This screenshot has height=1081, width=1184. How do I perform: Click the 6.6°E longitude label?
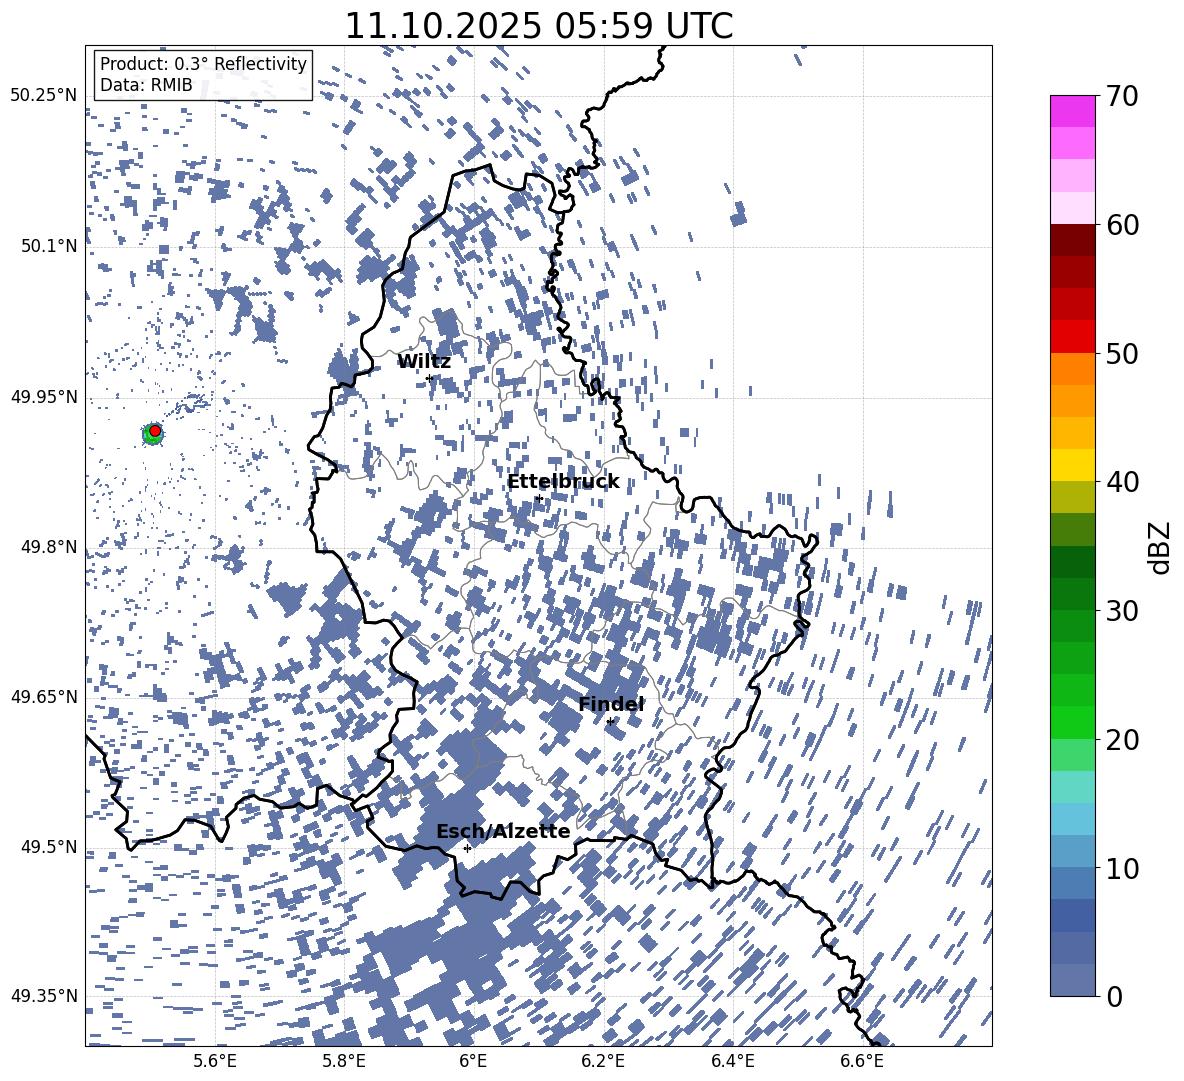click(862, 1061)
